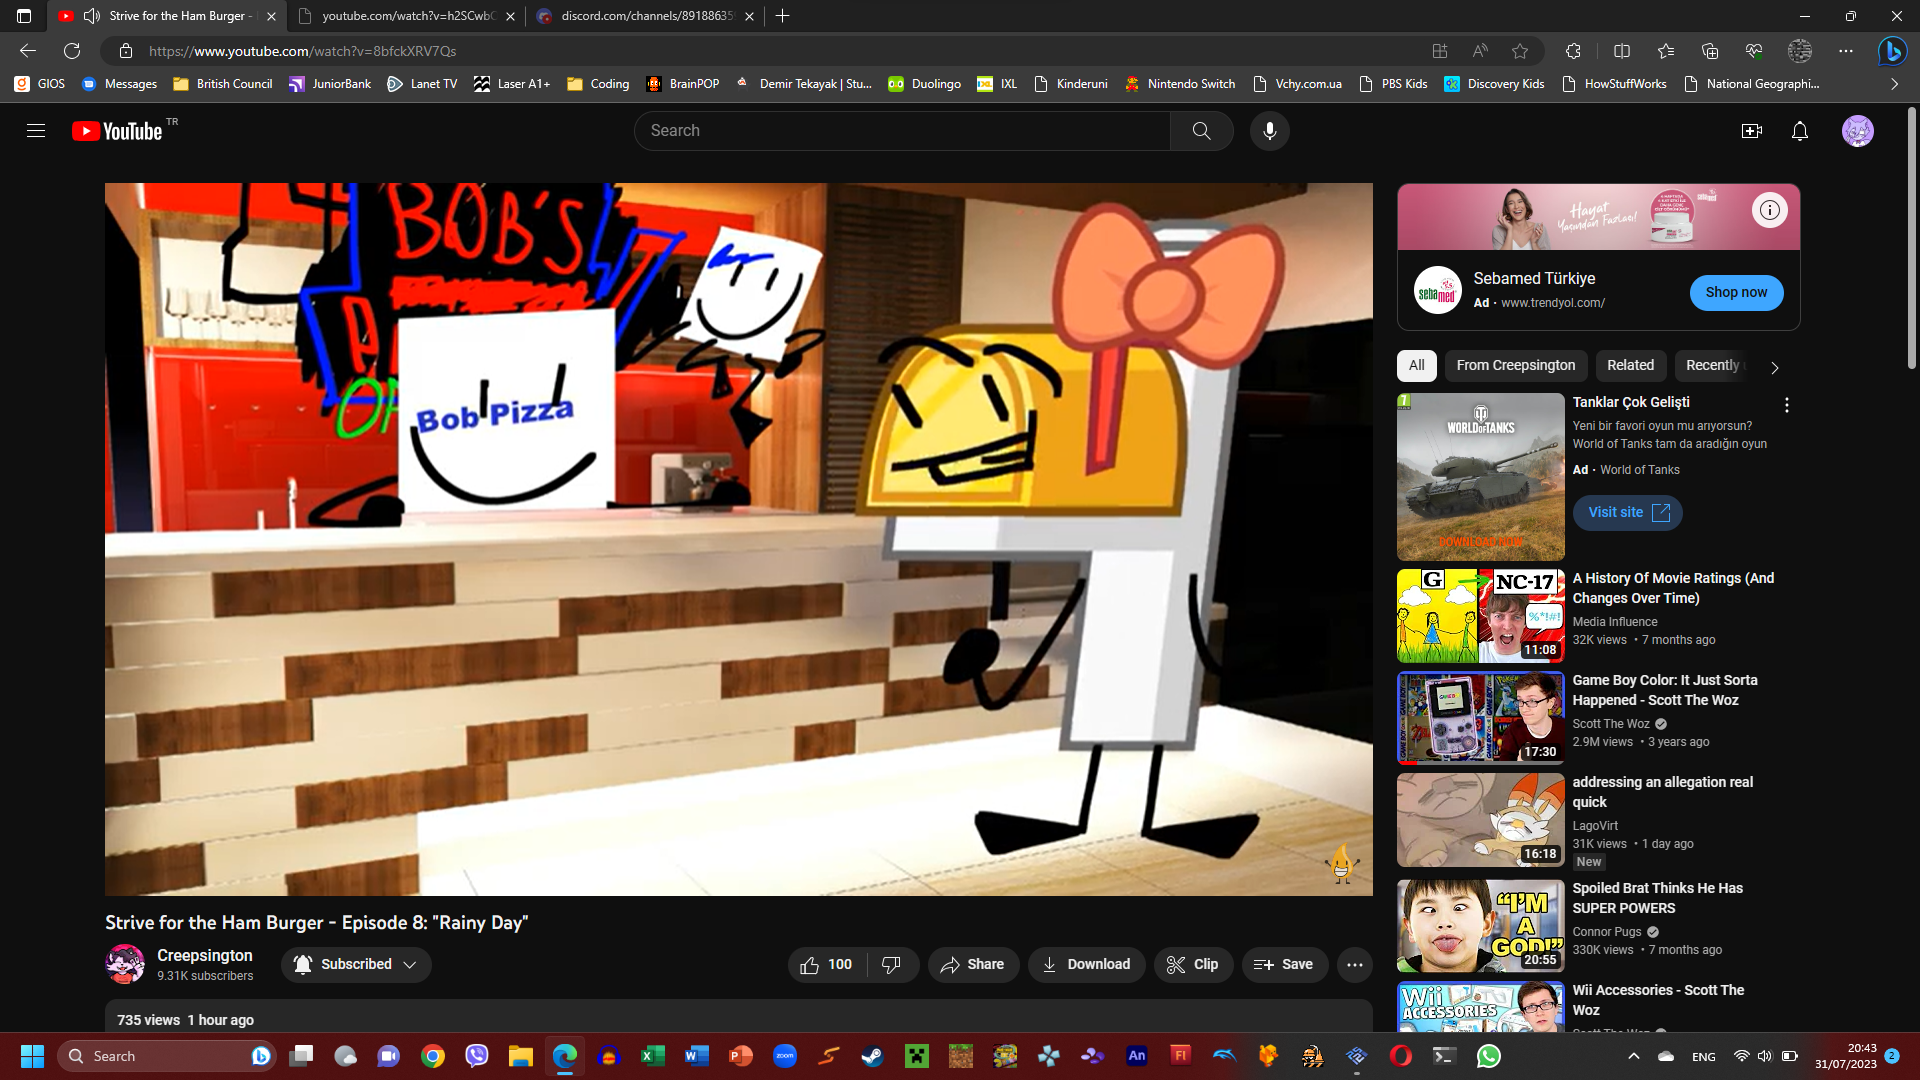Download the video

[1086, 965]
